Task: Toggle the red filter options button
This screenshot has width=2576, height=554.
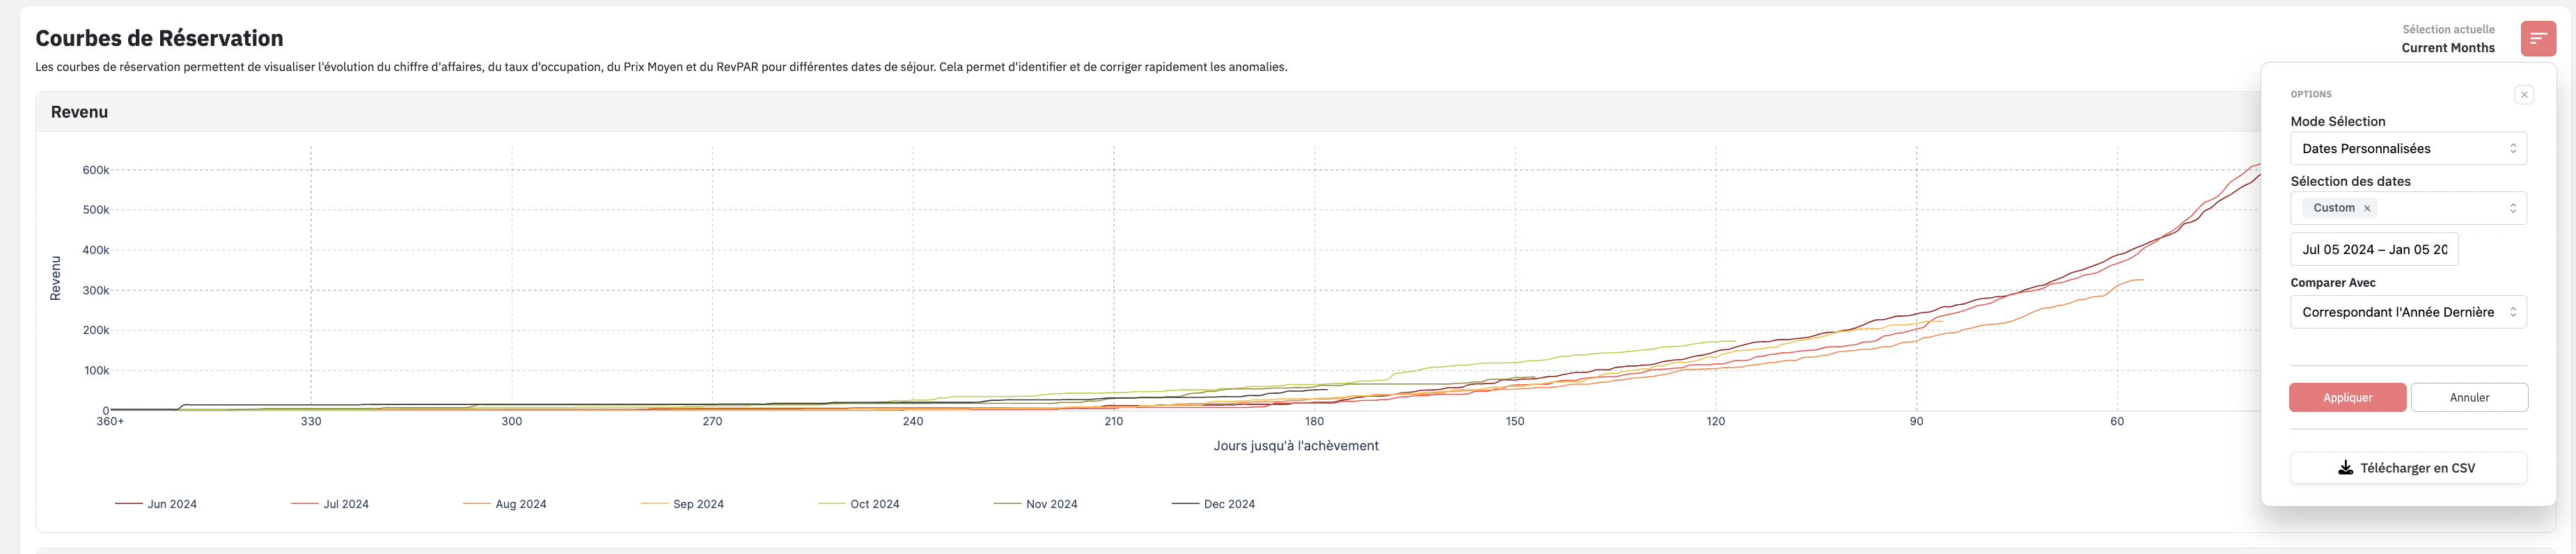Action: [x=2538, y=38]
